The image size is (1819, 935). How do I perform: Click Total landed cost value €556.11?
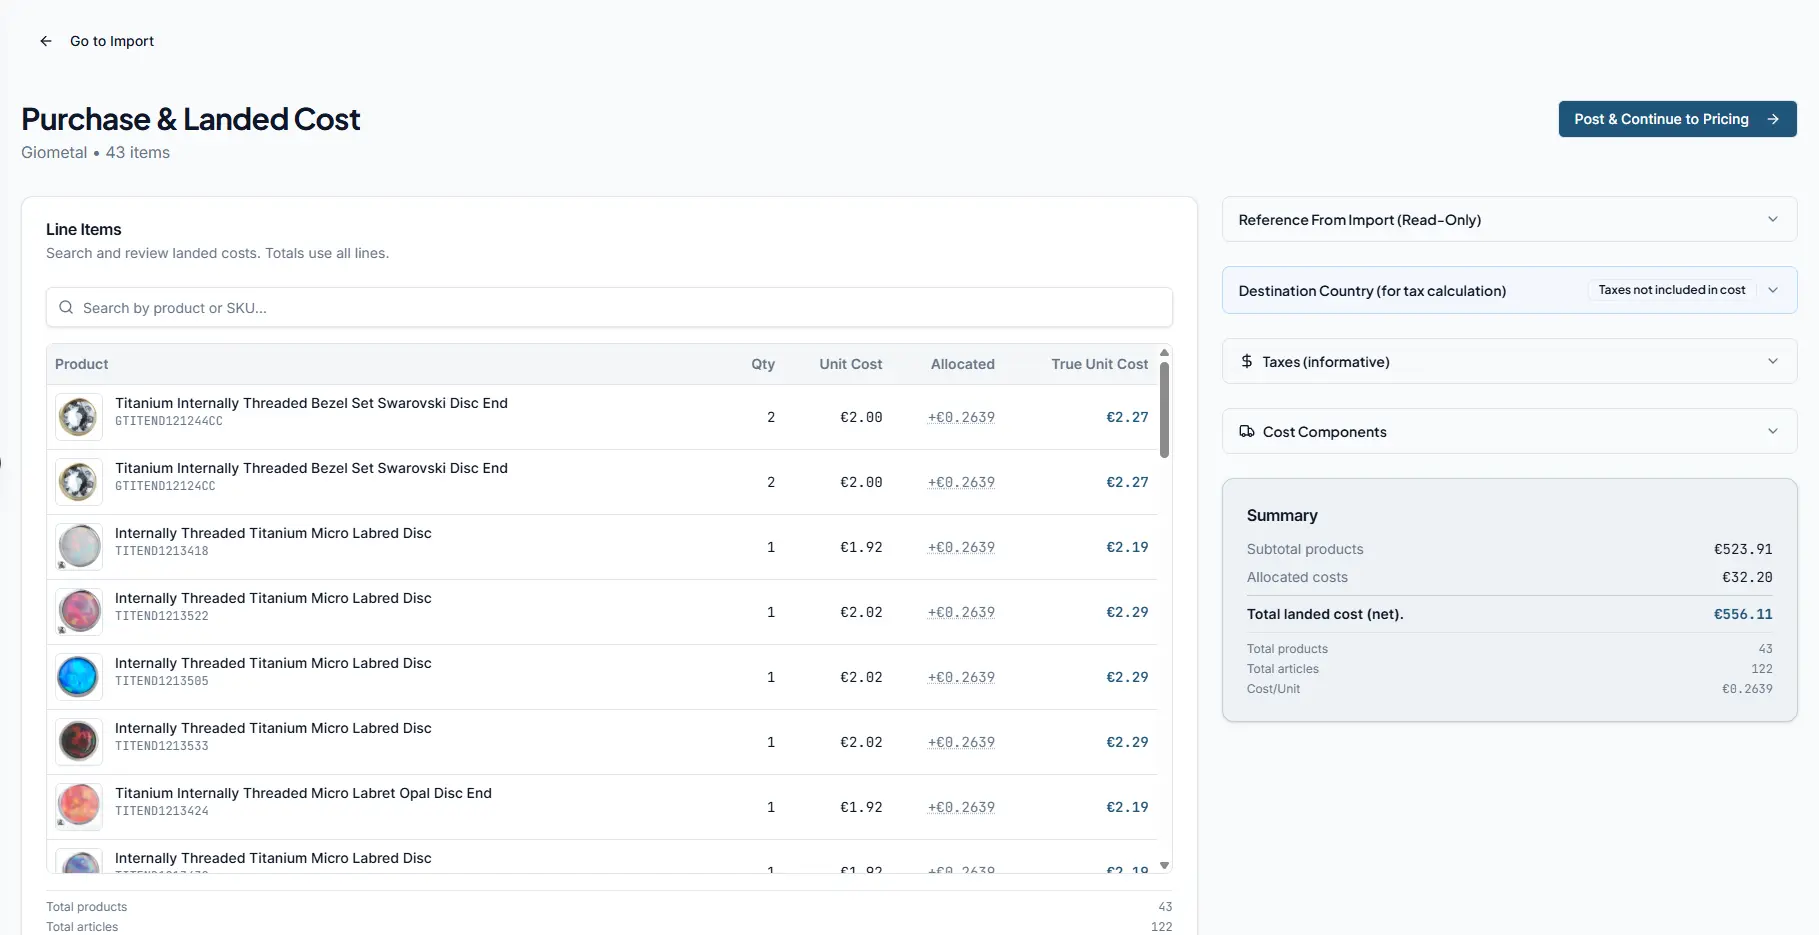tap(1743, 614)
